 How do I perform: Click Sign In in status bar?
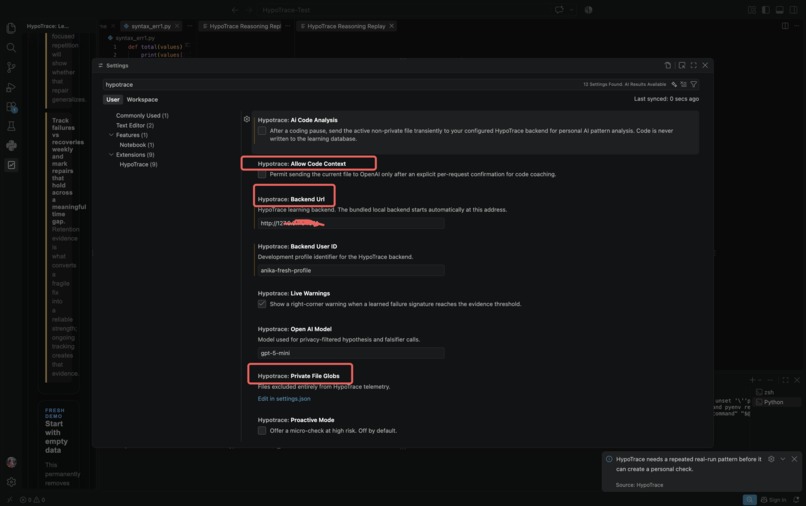[x=773, y=499]
